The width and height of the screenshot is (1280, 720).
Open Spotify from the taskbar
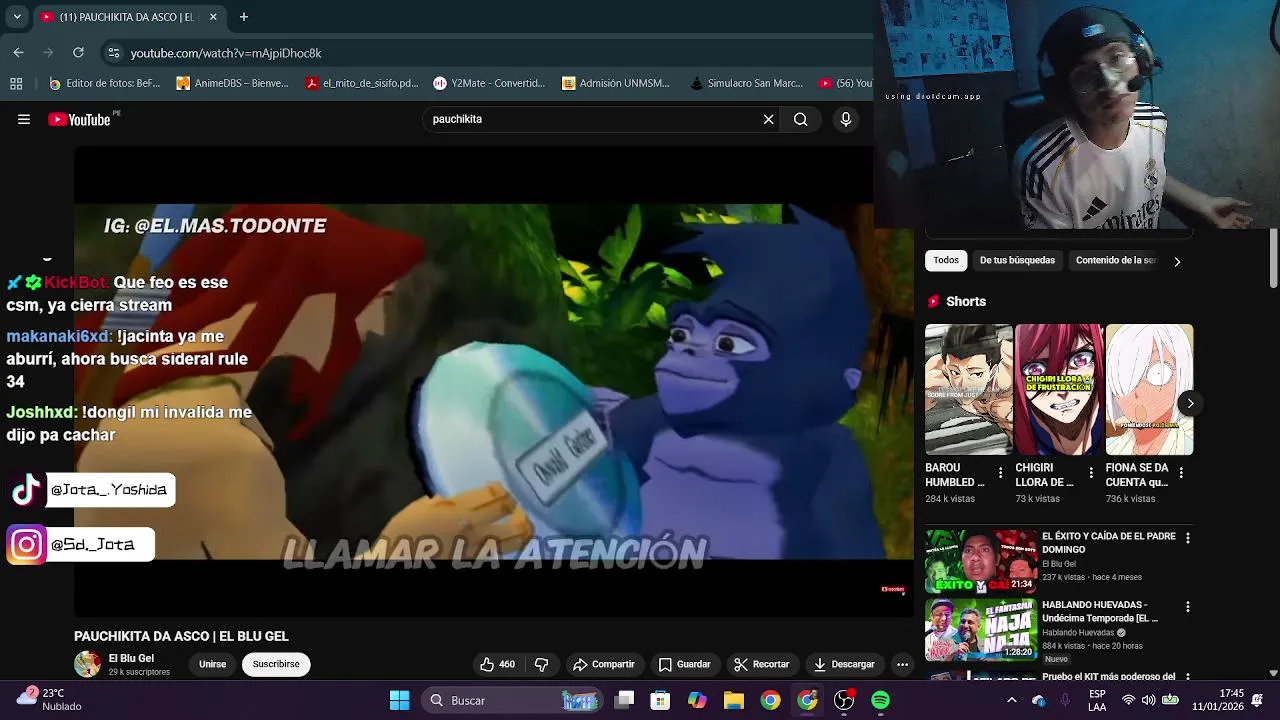(x=880, y=700)
